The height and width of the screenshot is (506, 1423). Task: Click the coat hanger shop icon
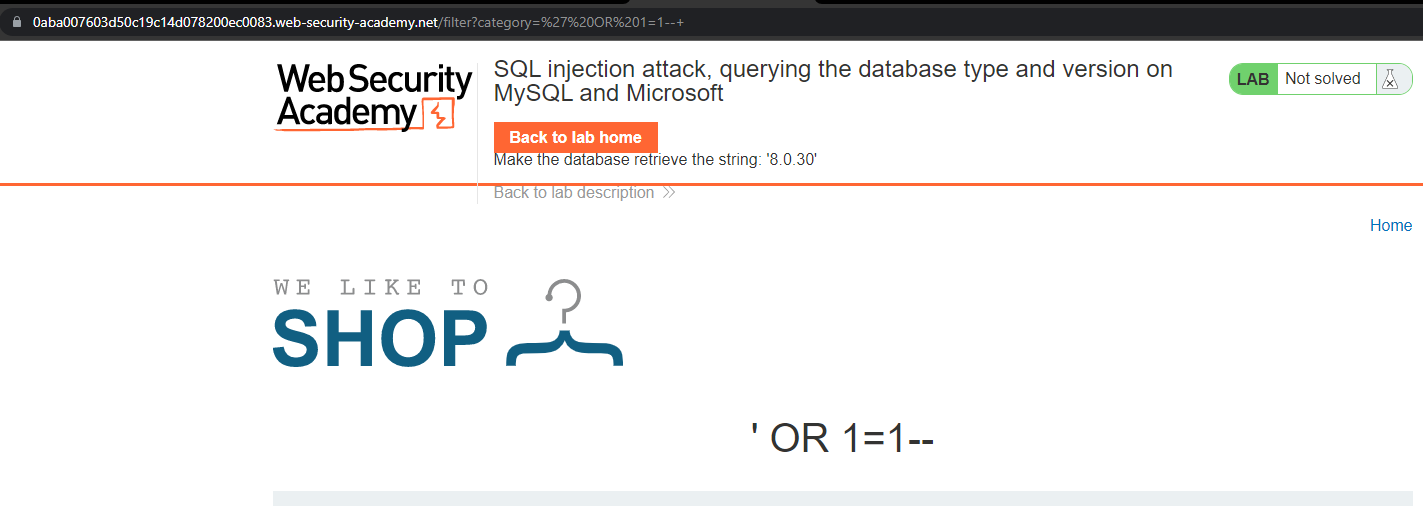coord(565,325)
